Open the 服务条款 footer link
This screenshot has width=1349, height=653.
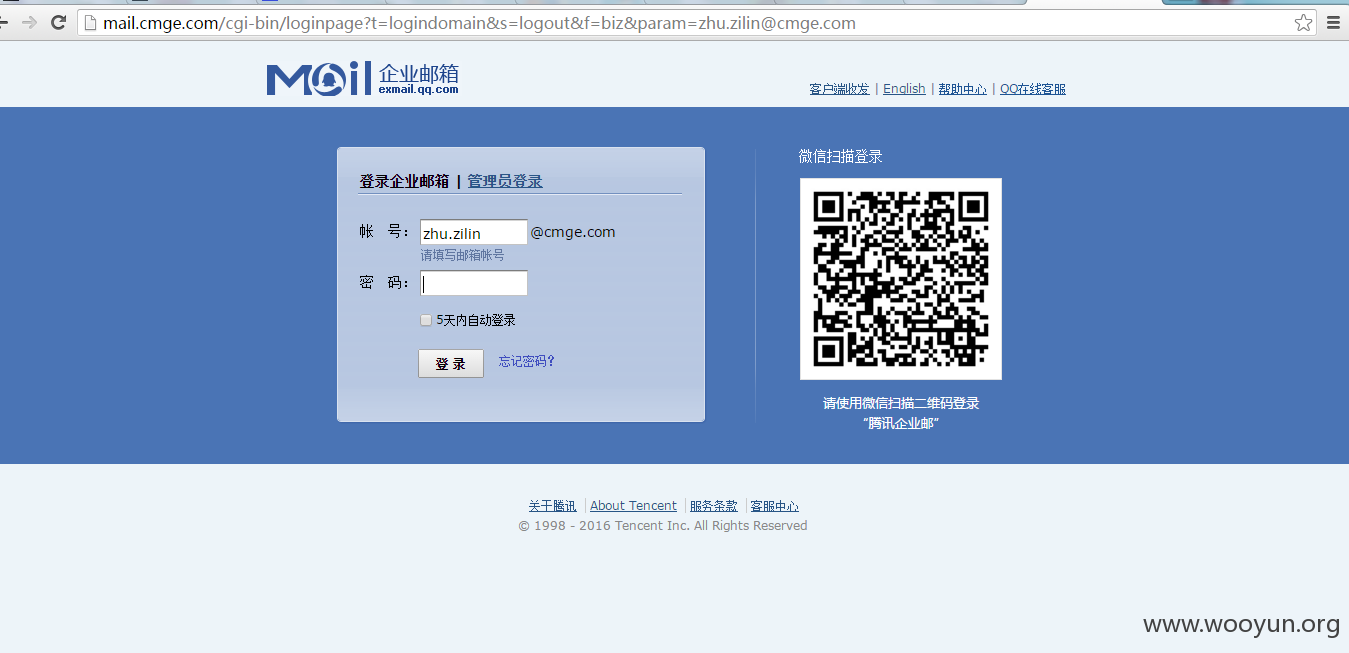(x=714, y=506)
